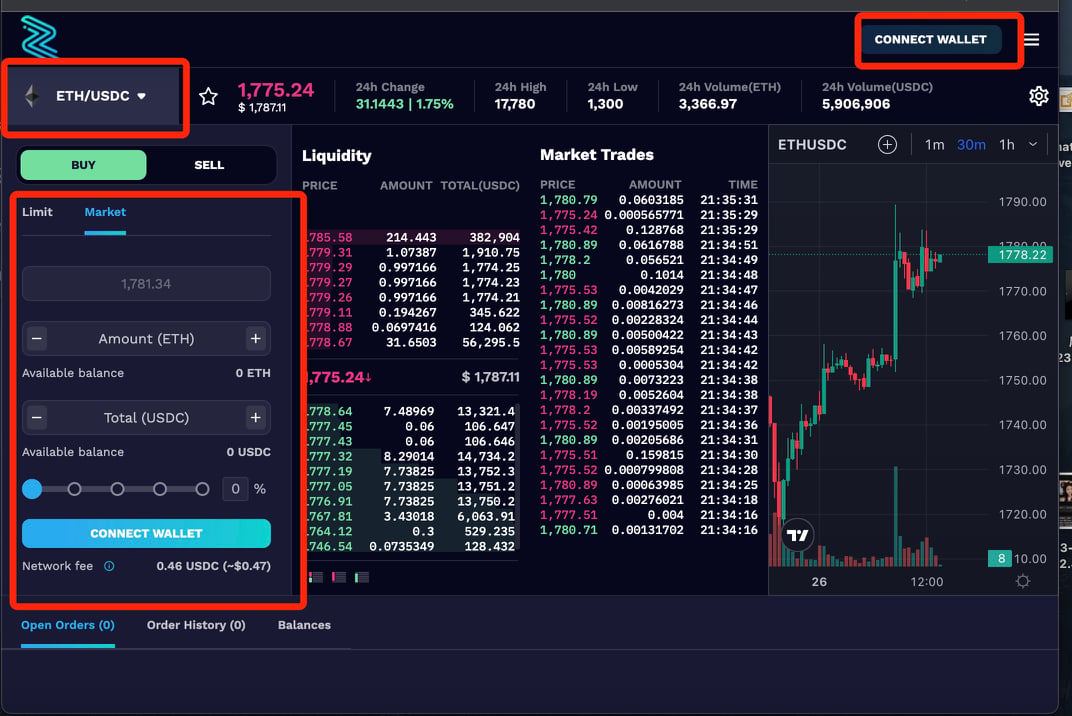Click the blue CONNECT WALLET button below slider
The image size is (1072, 716).
(x=146, y=533)
